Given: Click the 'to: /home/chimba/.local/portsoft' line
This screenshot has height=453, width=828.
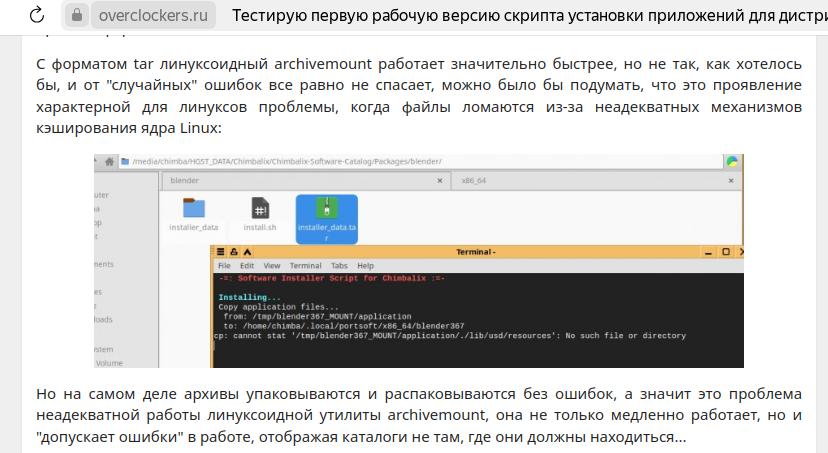Looking at the screenshot, I should 344,326.
